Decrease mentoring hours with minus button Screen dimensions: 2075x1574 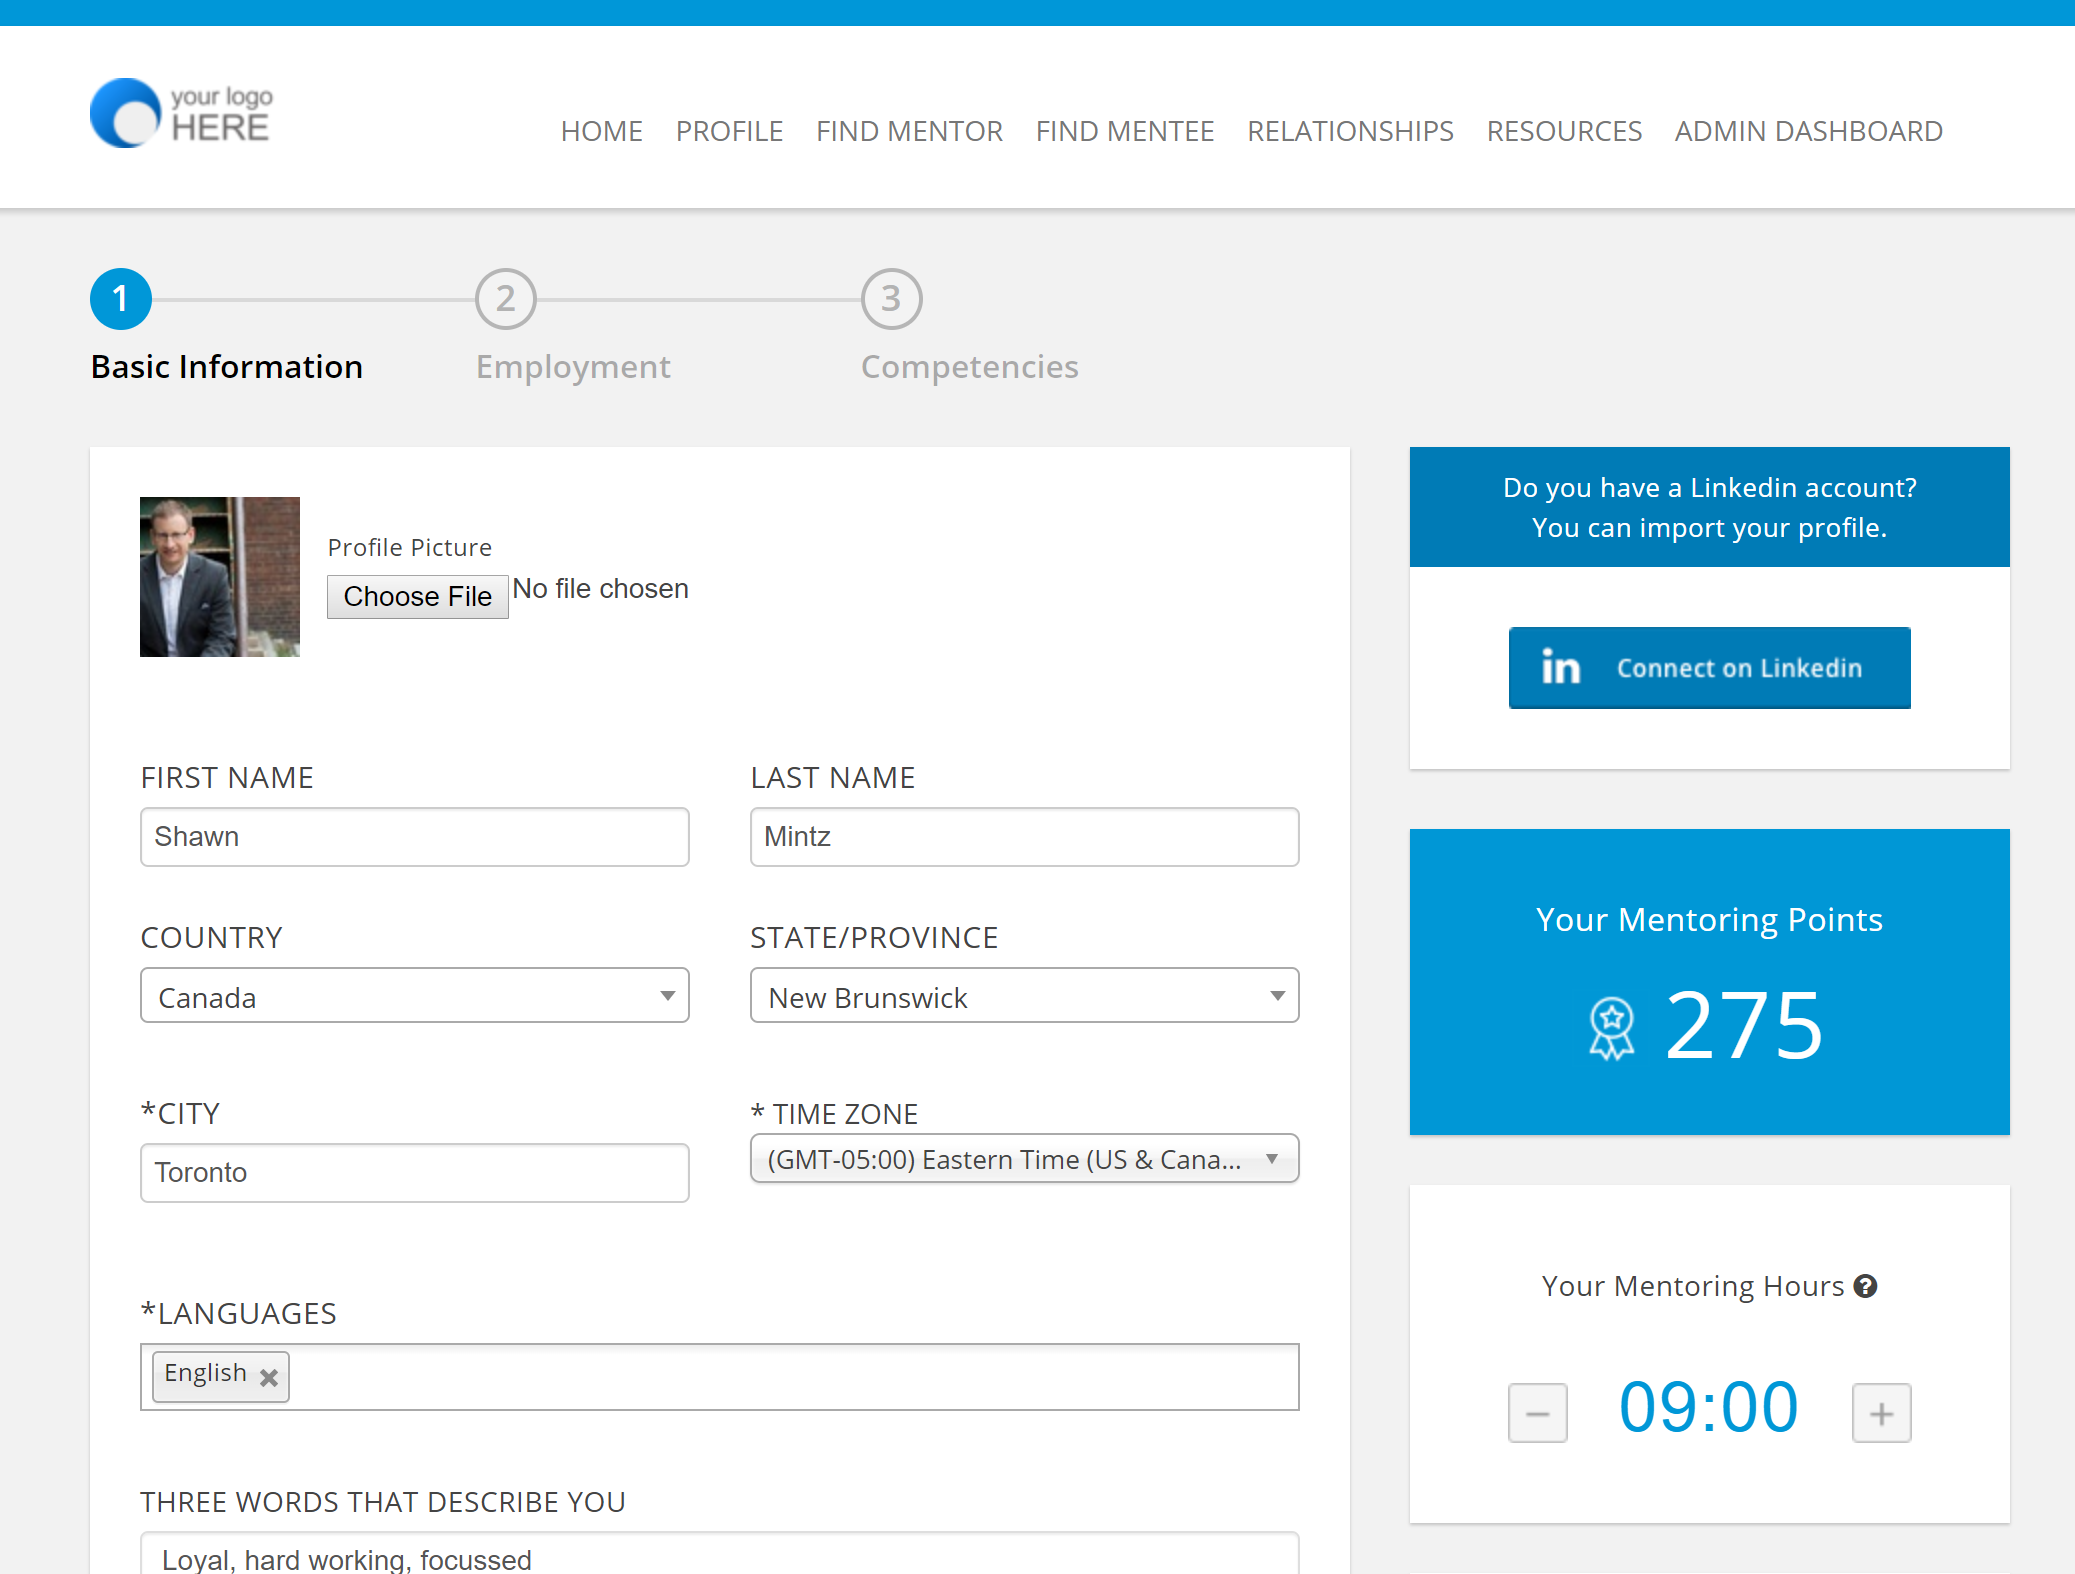[1537, 1412]
